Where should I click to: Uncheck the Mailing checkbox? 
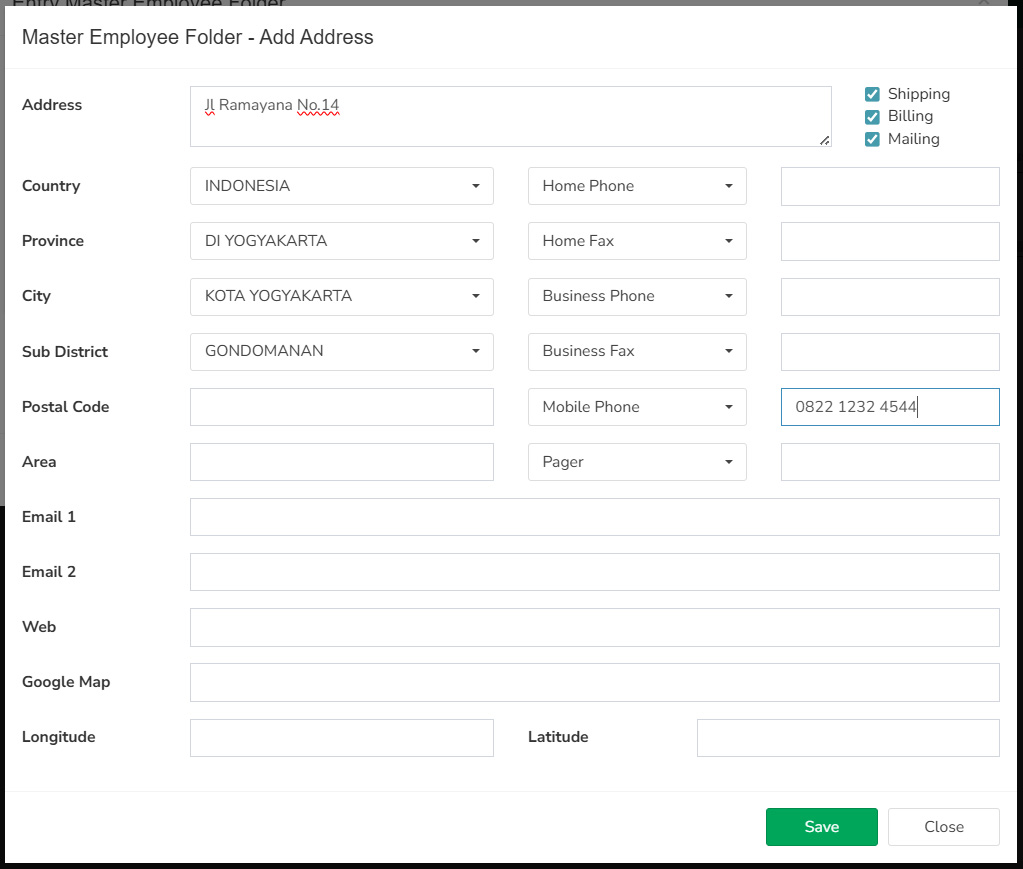pyautogui.click(x=872, y=139)
